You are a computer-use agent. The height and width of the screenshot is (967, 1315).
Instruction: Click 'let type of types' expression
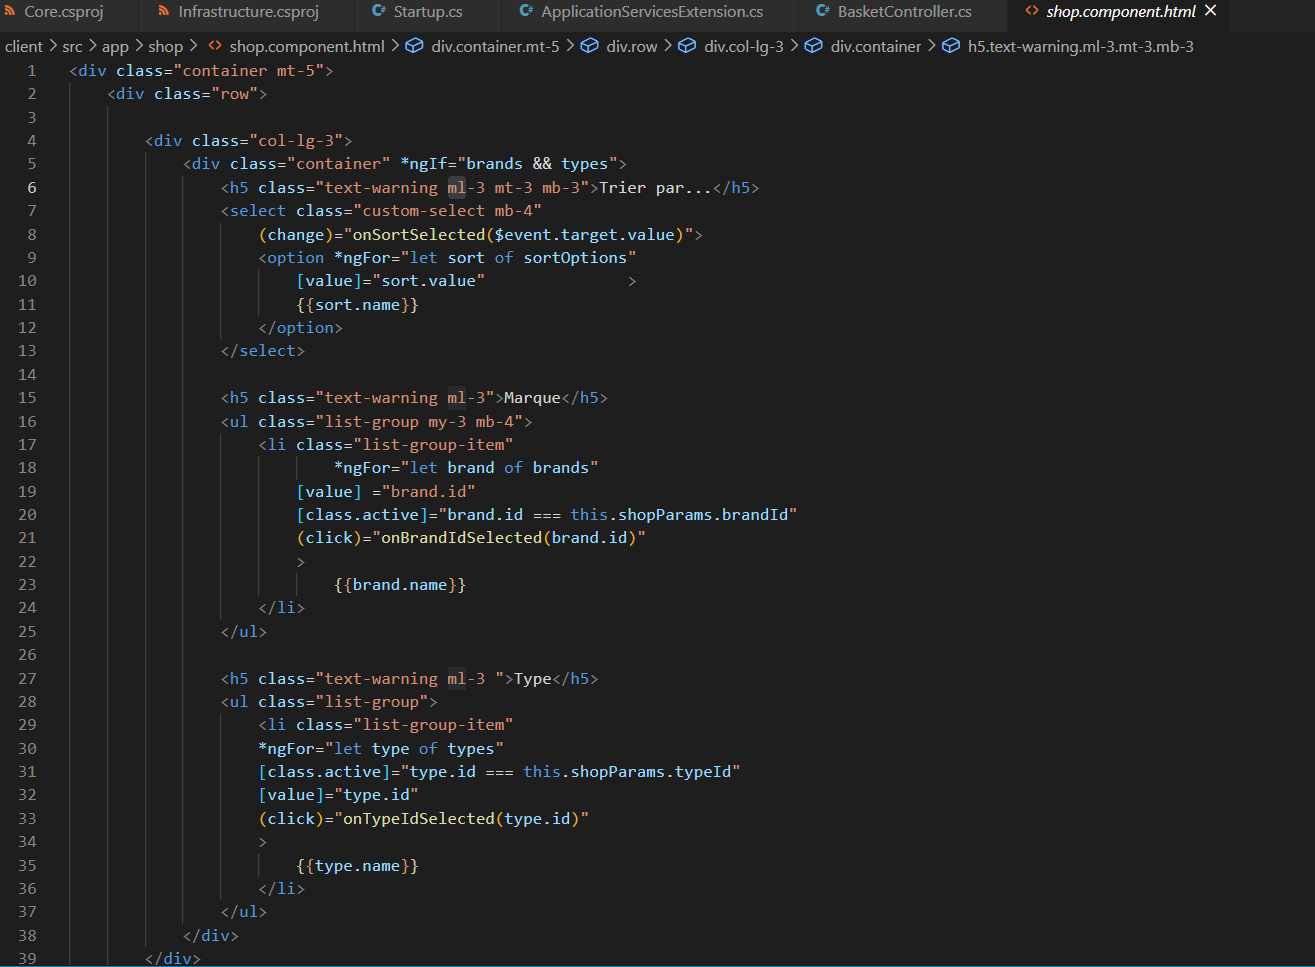click(414, 749)
